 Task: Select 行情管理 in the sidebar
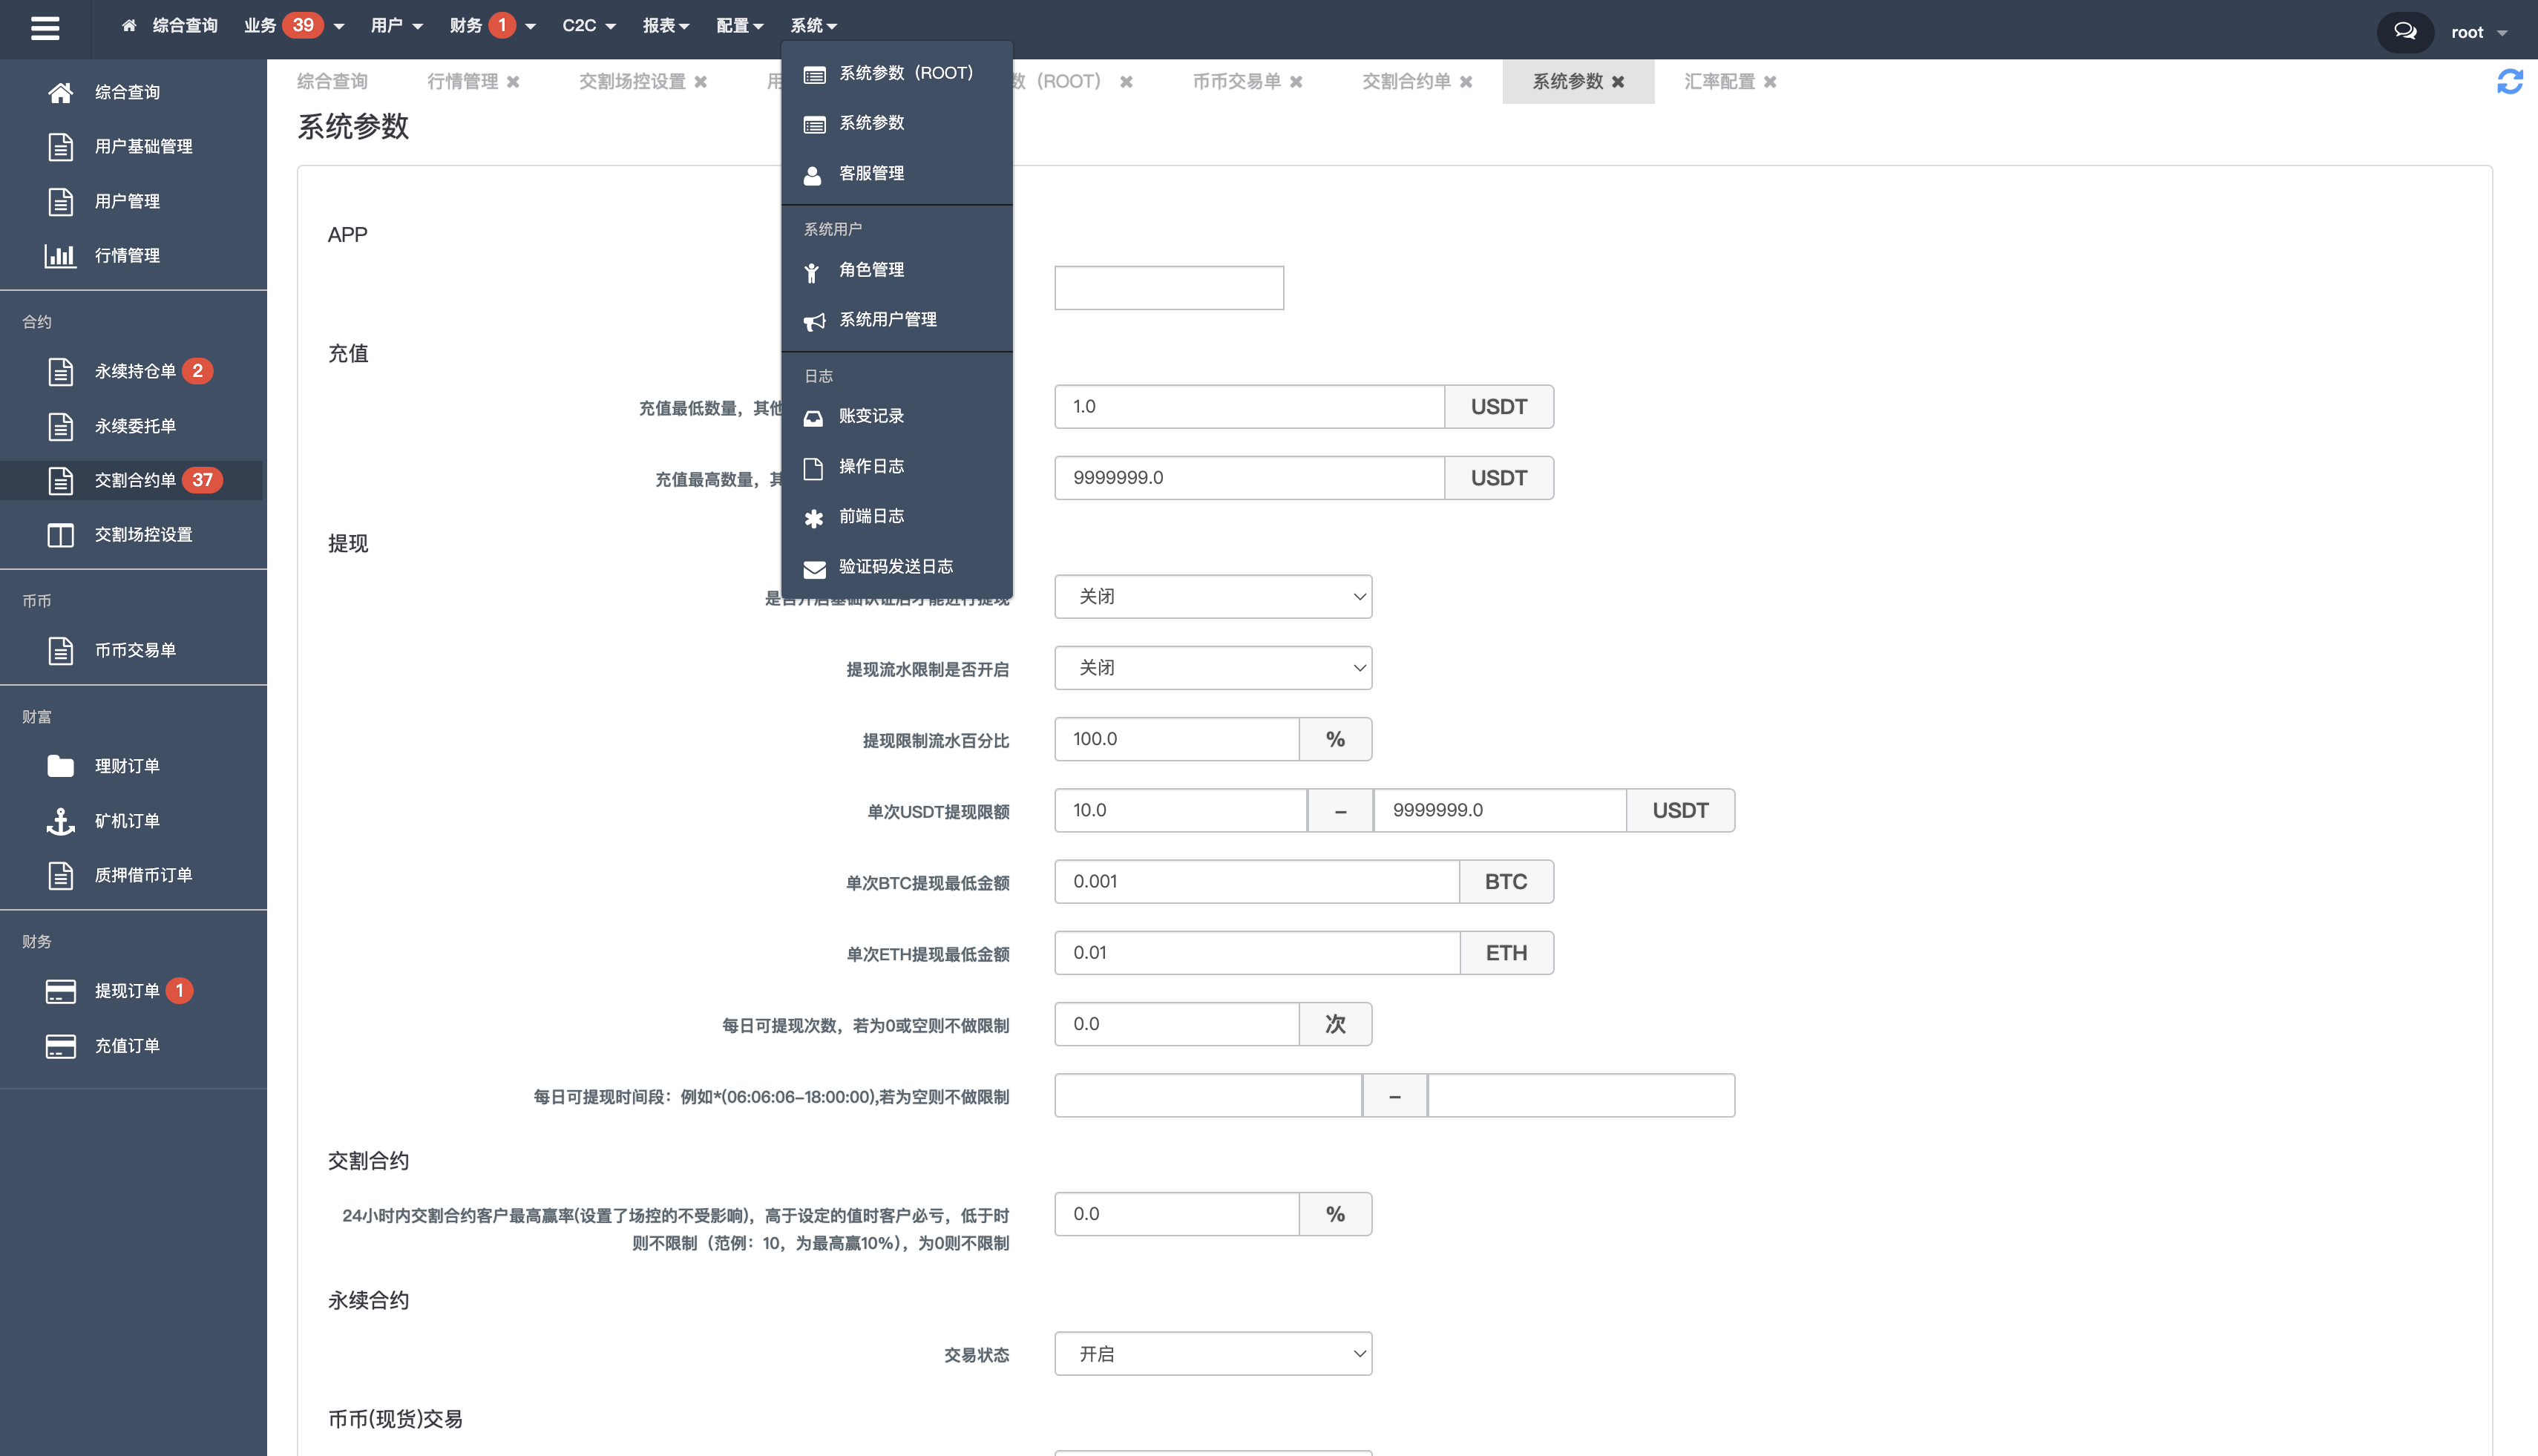(x=126, y=255)
